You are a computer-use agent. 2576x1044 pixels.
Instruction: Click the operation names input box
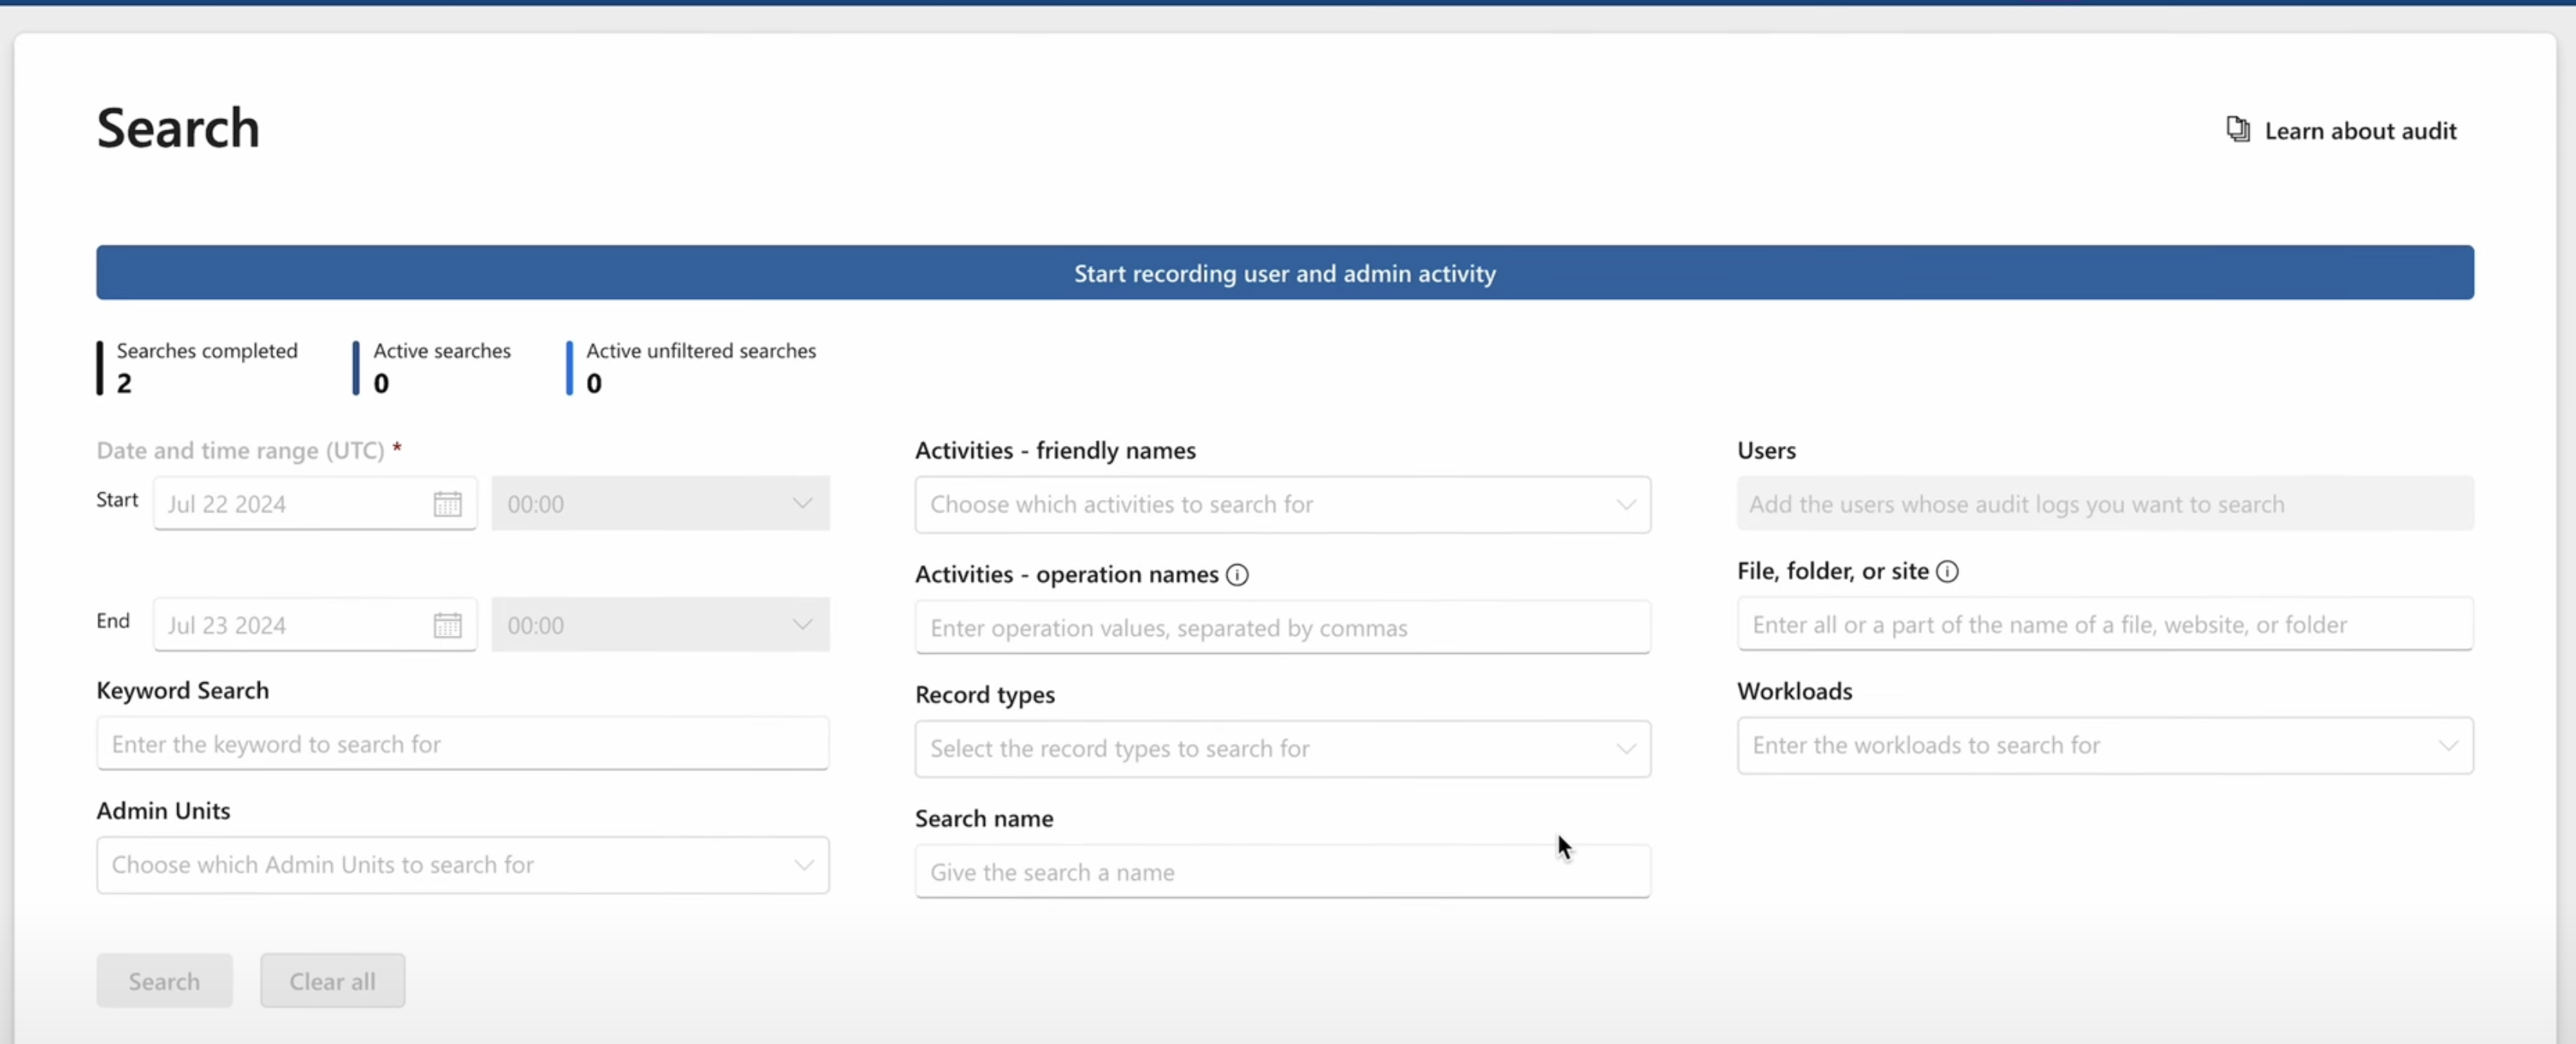[1282, 628]
